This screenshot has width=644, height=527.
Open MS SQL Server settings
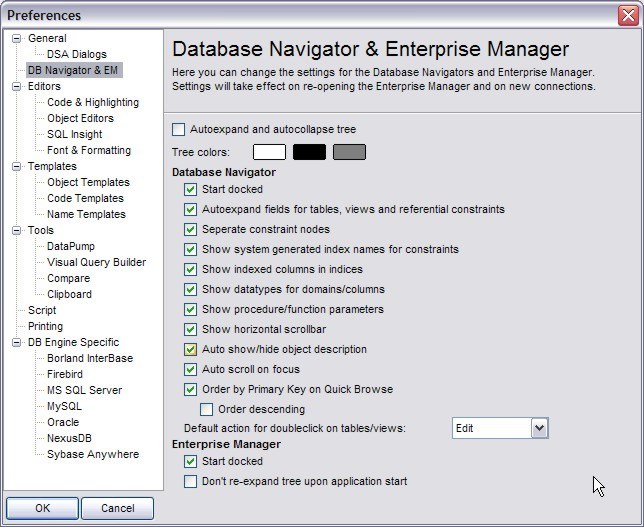point(85,391)
